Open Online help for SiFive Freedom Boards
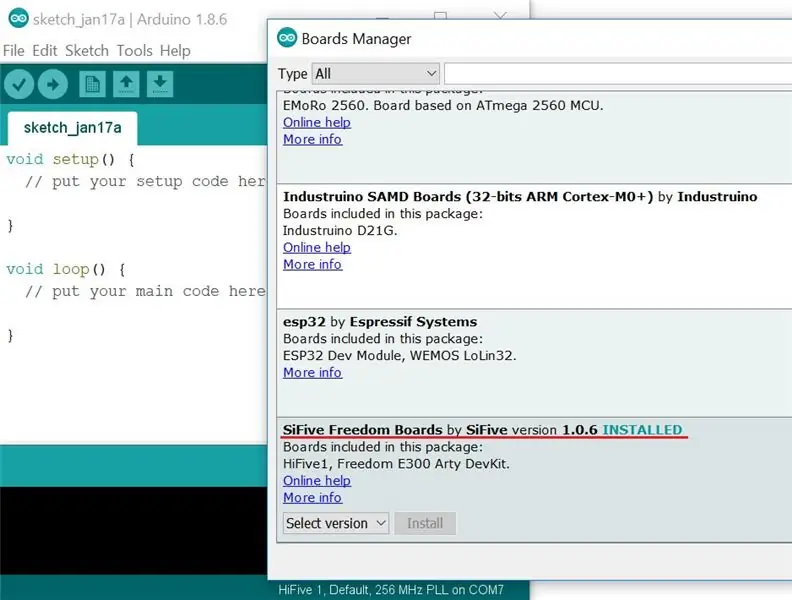This screenshot has height=600, width=792. (317, 481)
